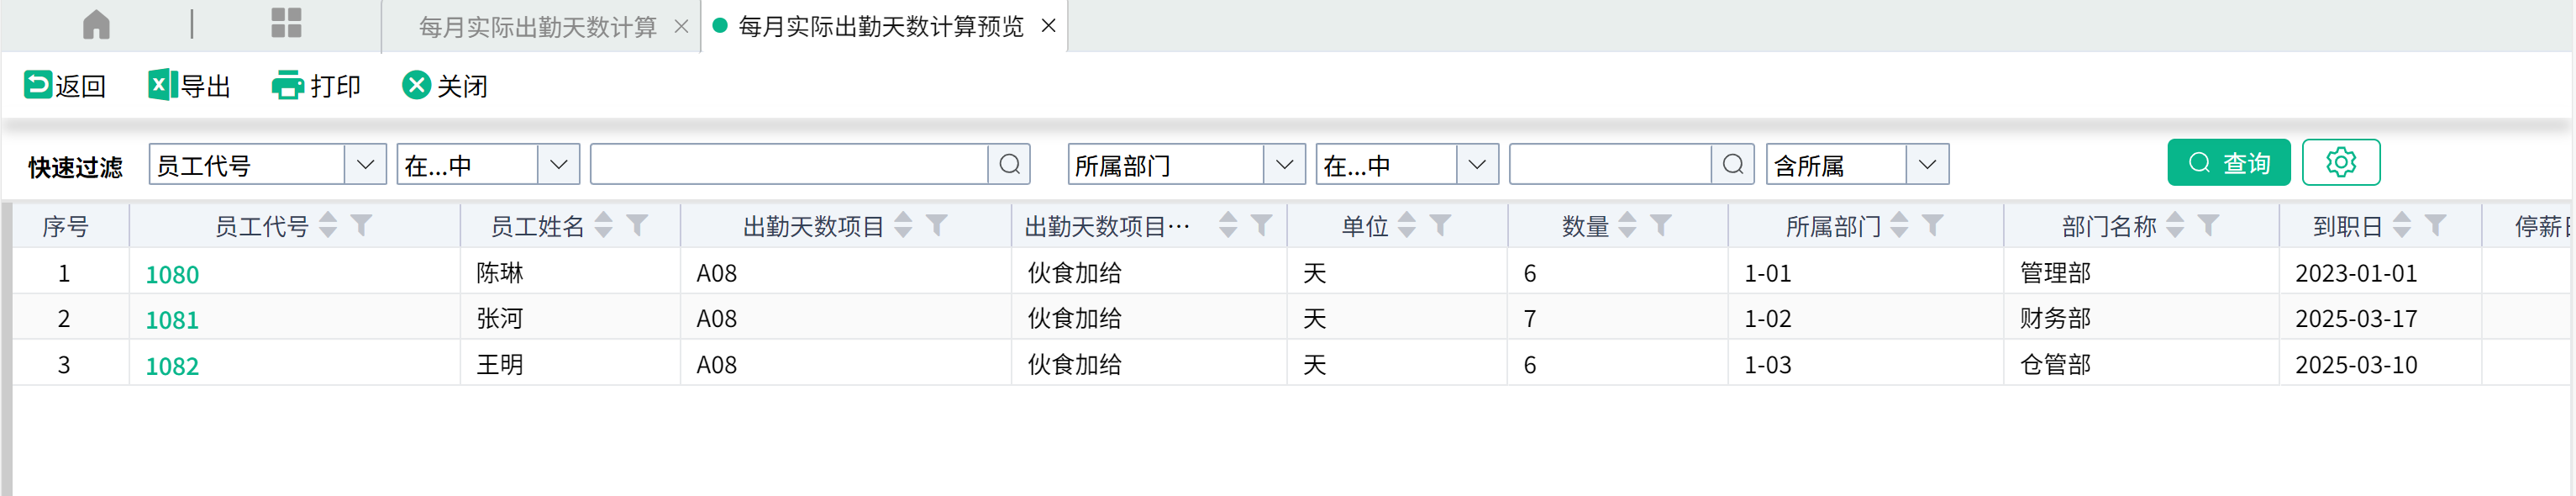
Task: Expand the 员工代号 filter dropdown
Action: point(365,164)
